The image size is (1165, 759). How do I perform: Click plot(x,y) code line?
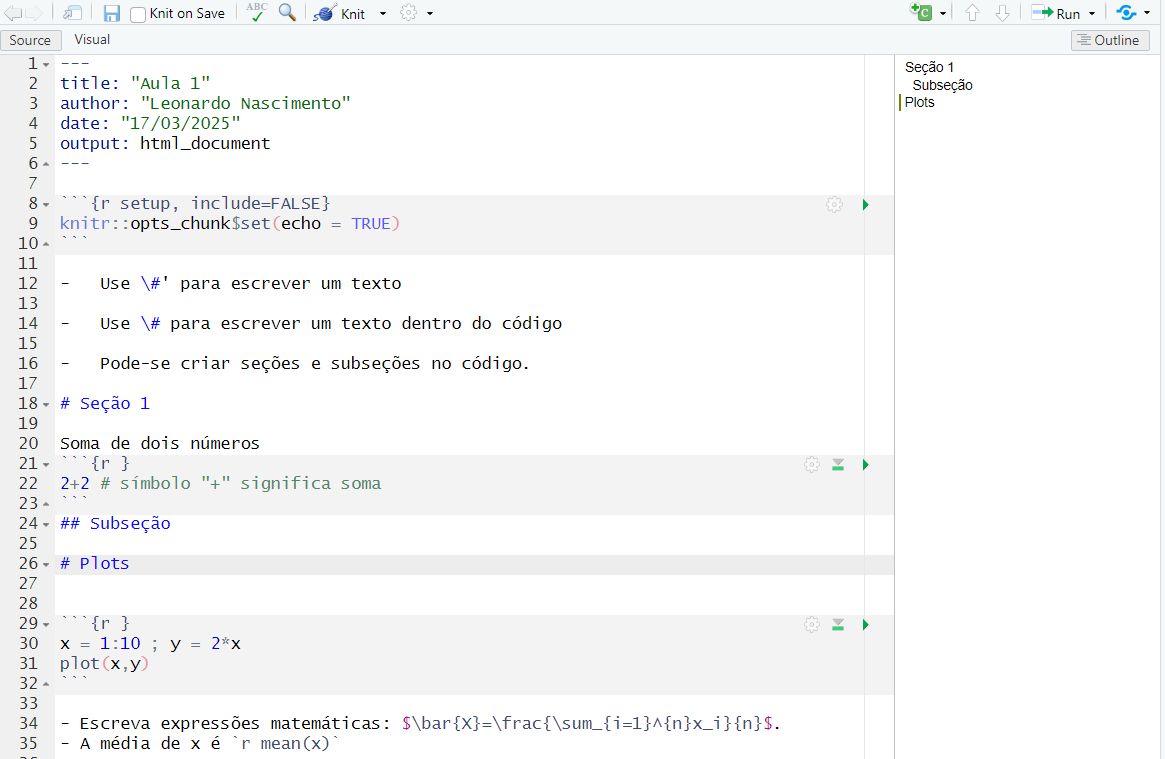pos(105,663)
